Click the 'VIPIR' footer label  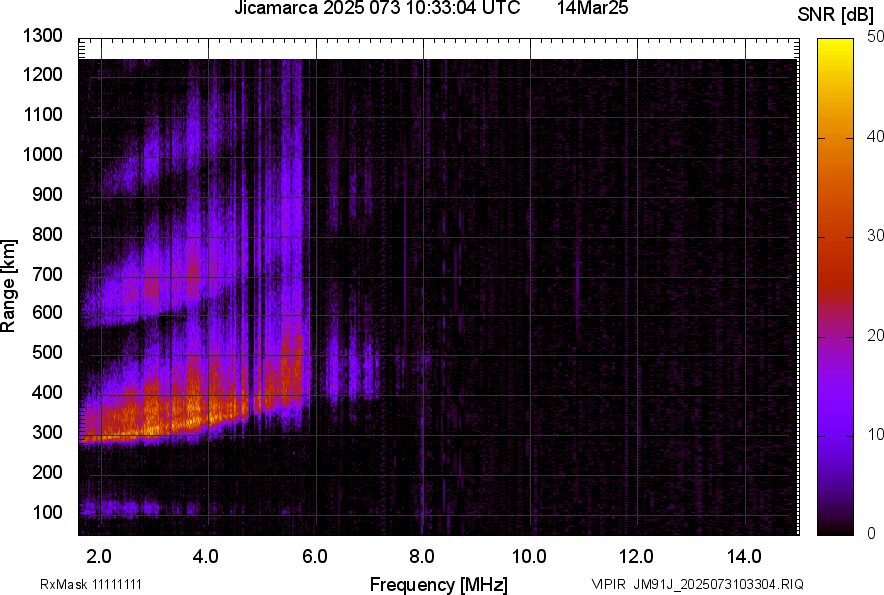[x=608, y=584]
